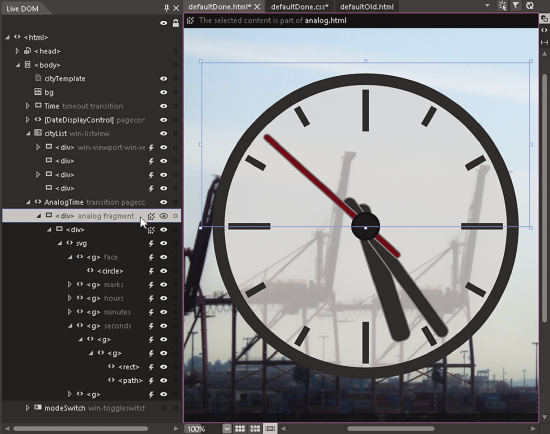Hide the AnalogTime element
This screenshot has width=550, height=434.
[163, 202]
